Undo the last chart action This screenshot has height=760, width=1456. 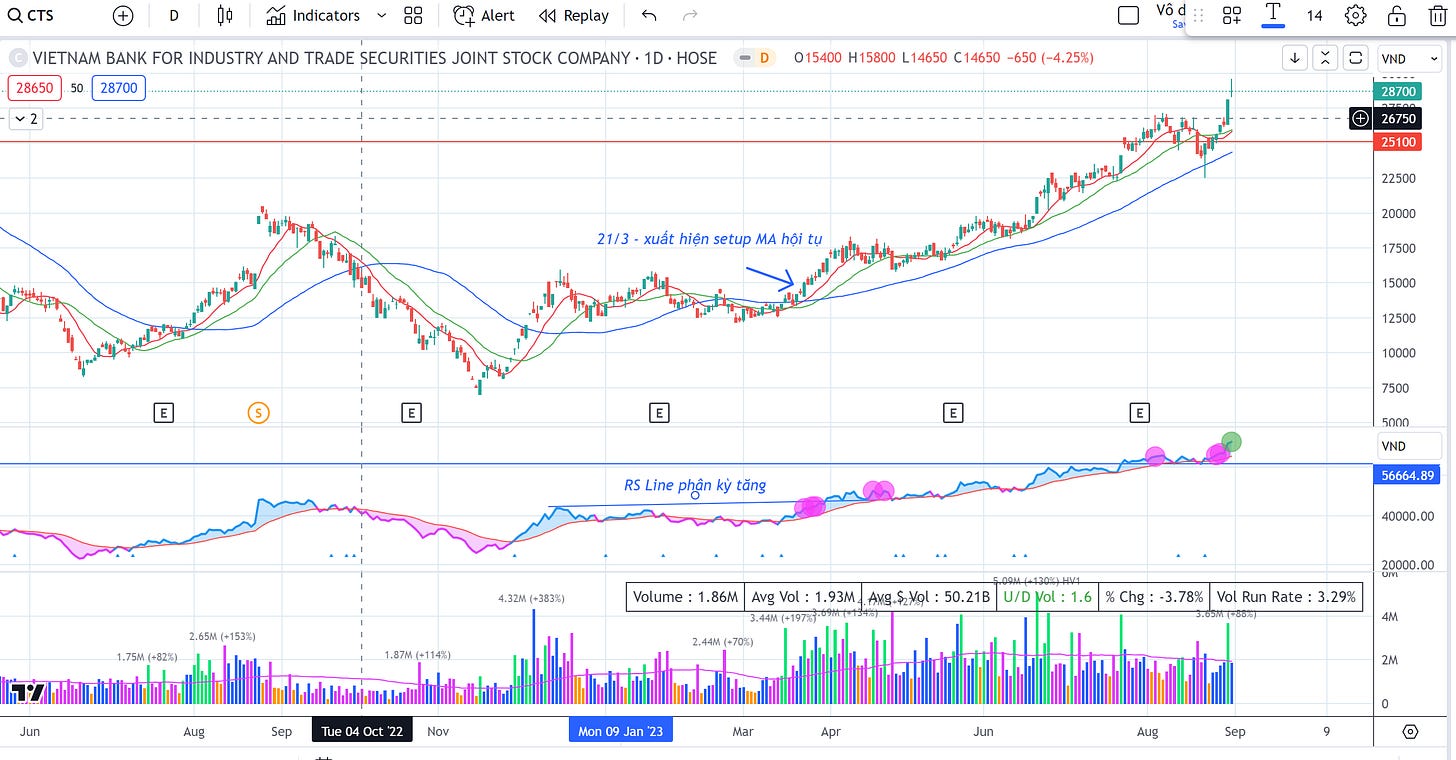coord(649,15)
